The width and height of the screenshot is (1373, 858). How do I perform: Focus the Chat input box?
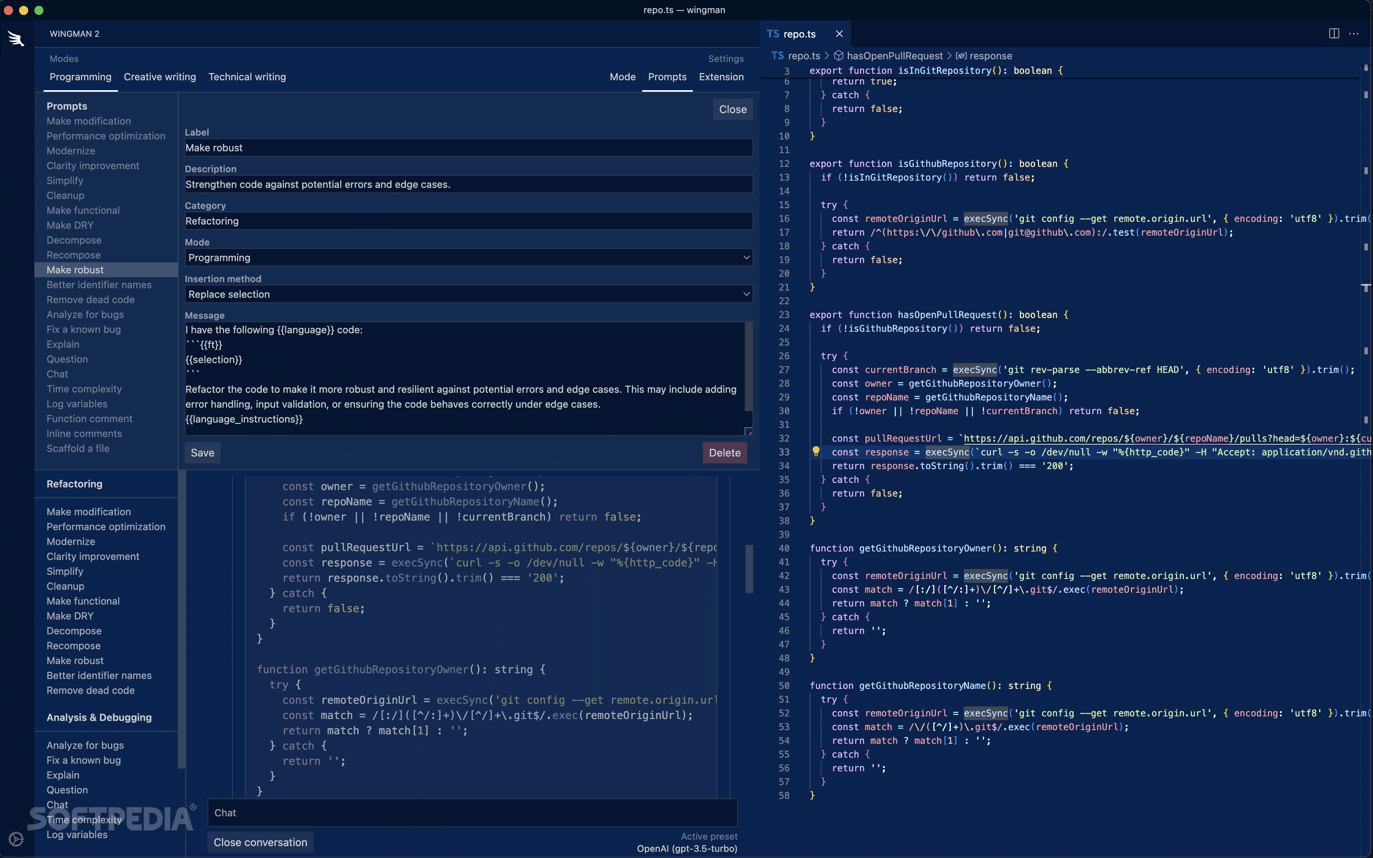tap(472, 813)
